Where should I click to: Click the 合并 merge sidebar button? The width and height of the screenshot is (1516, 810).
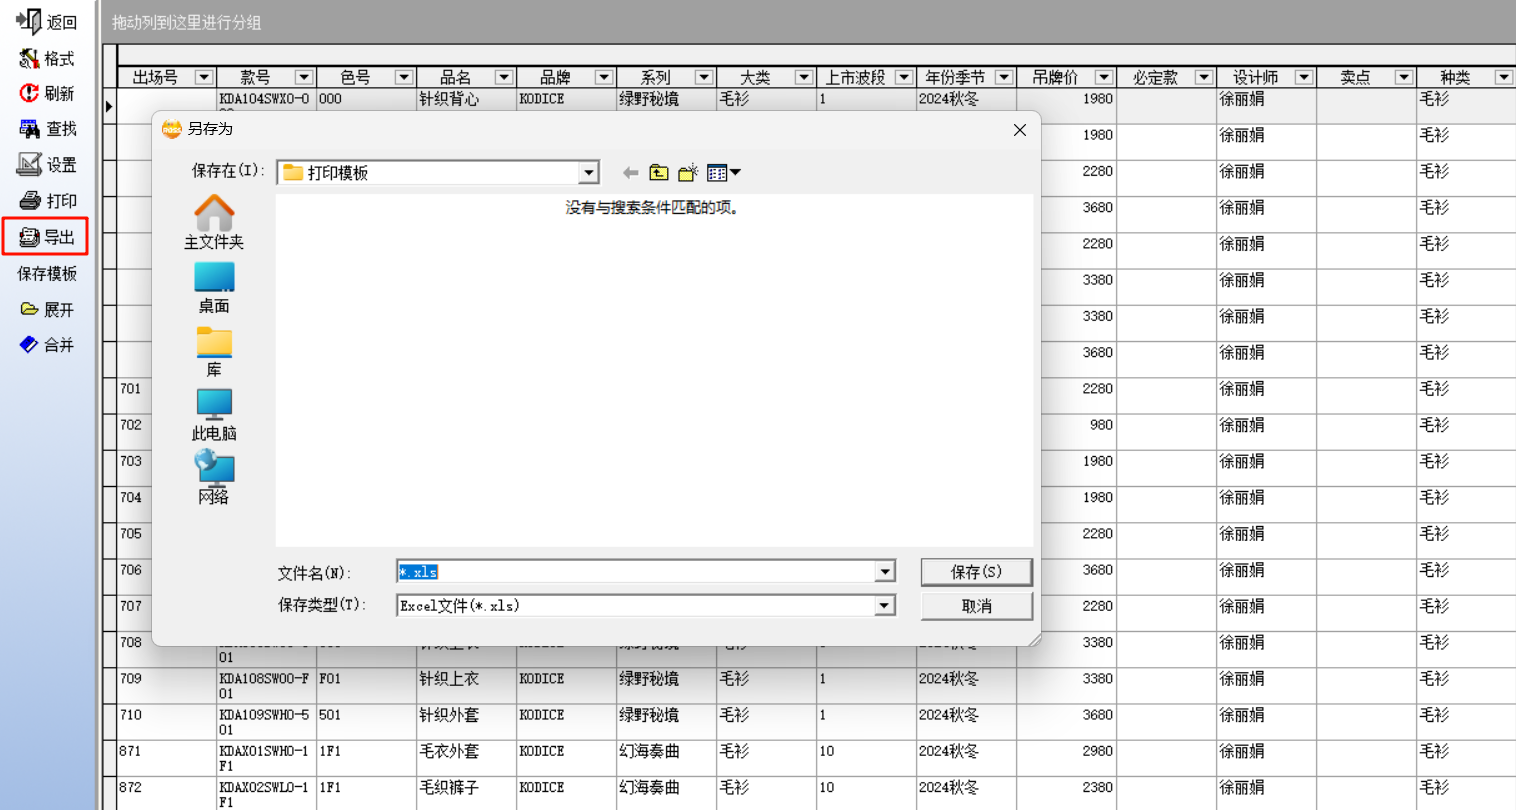[47, 345]
